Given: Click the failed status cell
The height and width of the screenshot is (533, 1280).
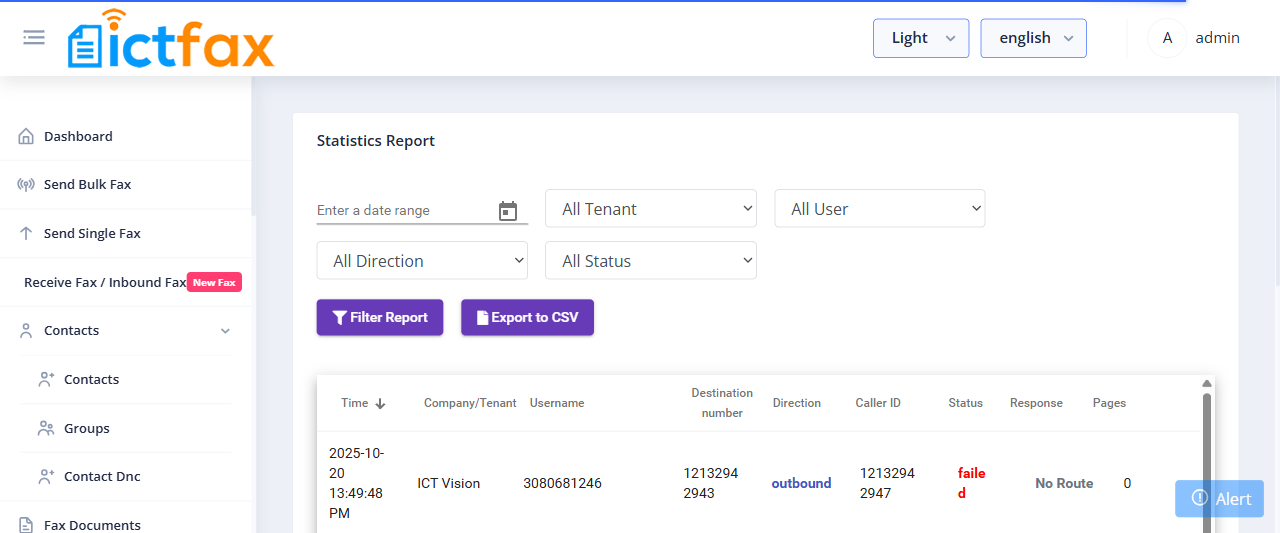Looking at the screenshot, I should coord(972,483).
